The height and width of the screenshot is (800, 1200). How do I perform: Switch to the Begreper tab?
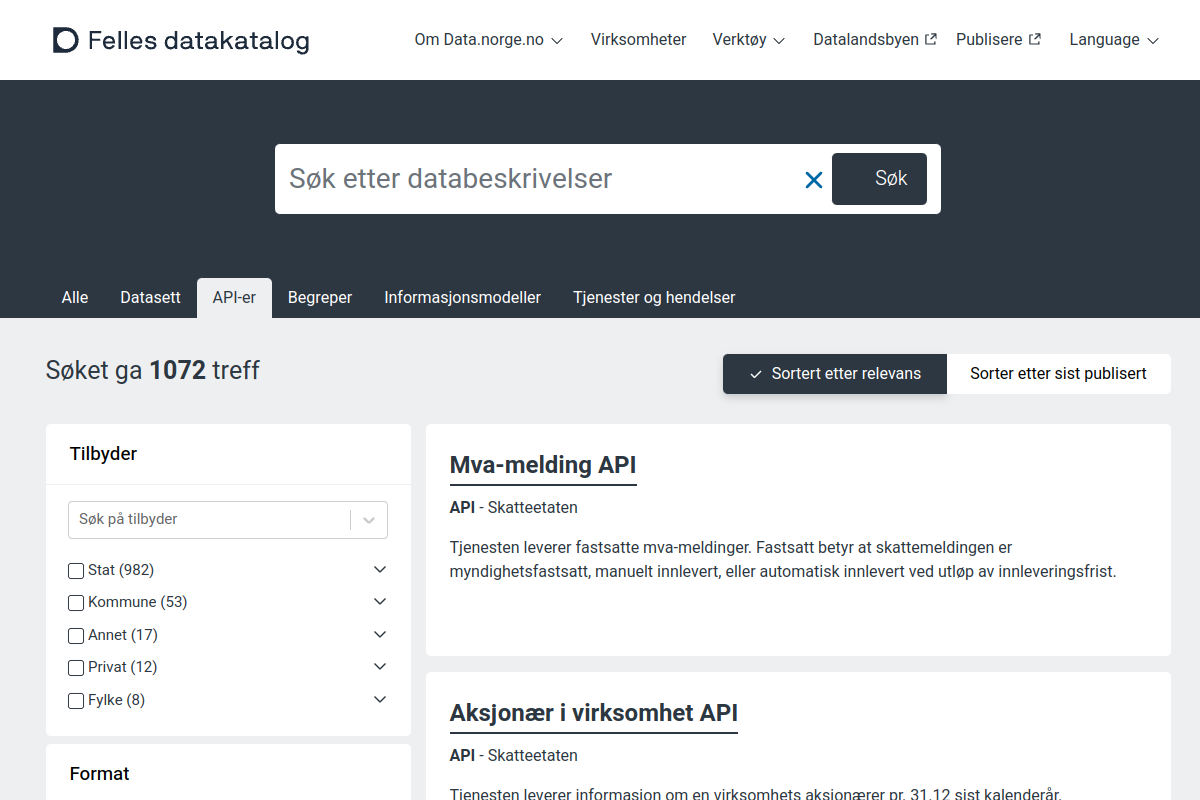click(320, 298)
